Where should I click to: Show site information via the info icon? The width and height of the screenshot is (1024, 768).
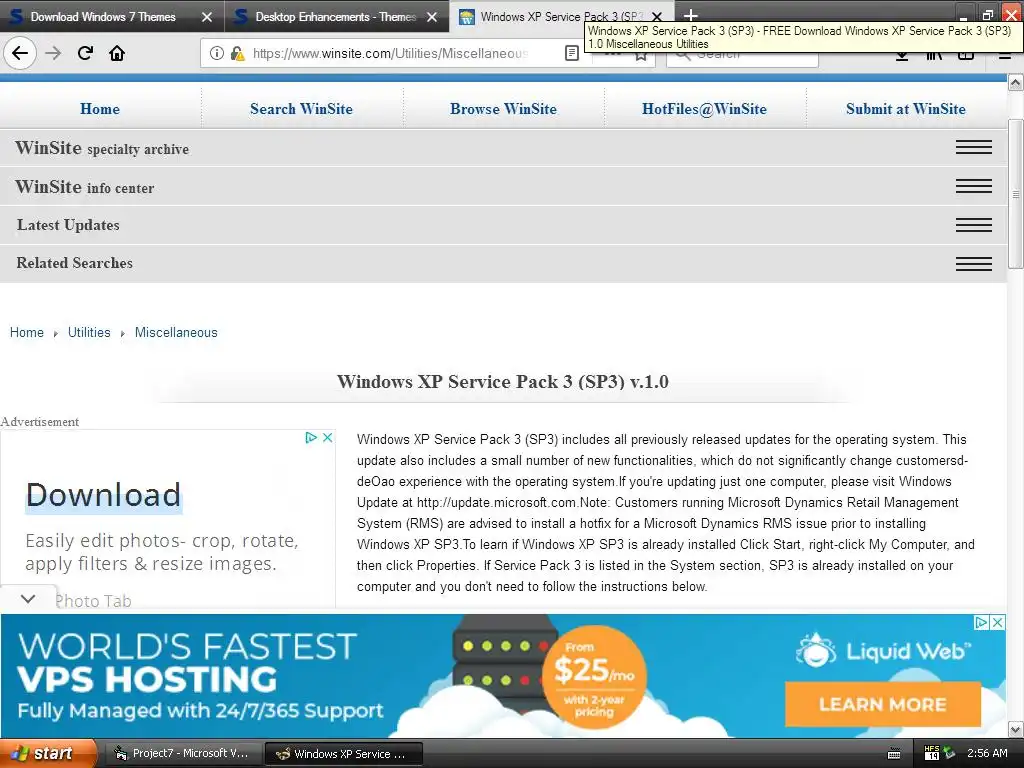coord(217,53)
